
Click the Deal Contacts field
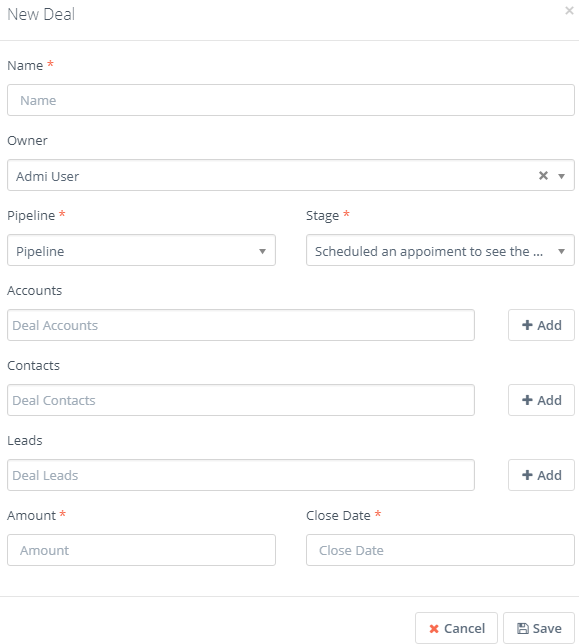coord(241,400)
